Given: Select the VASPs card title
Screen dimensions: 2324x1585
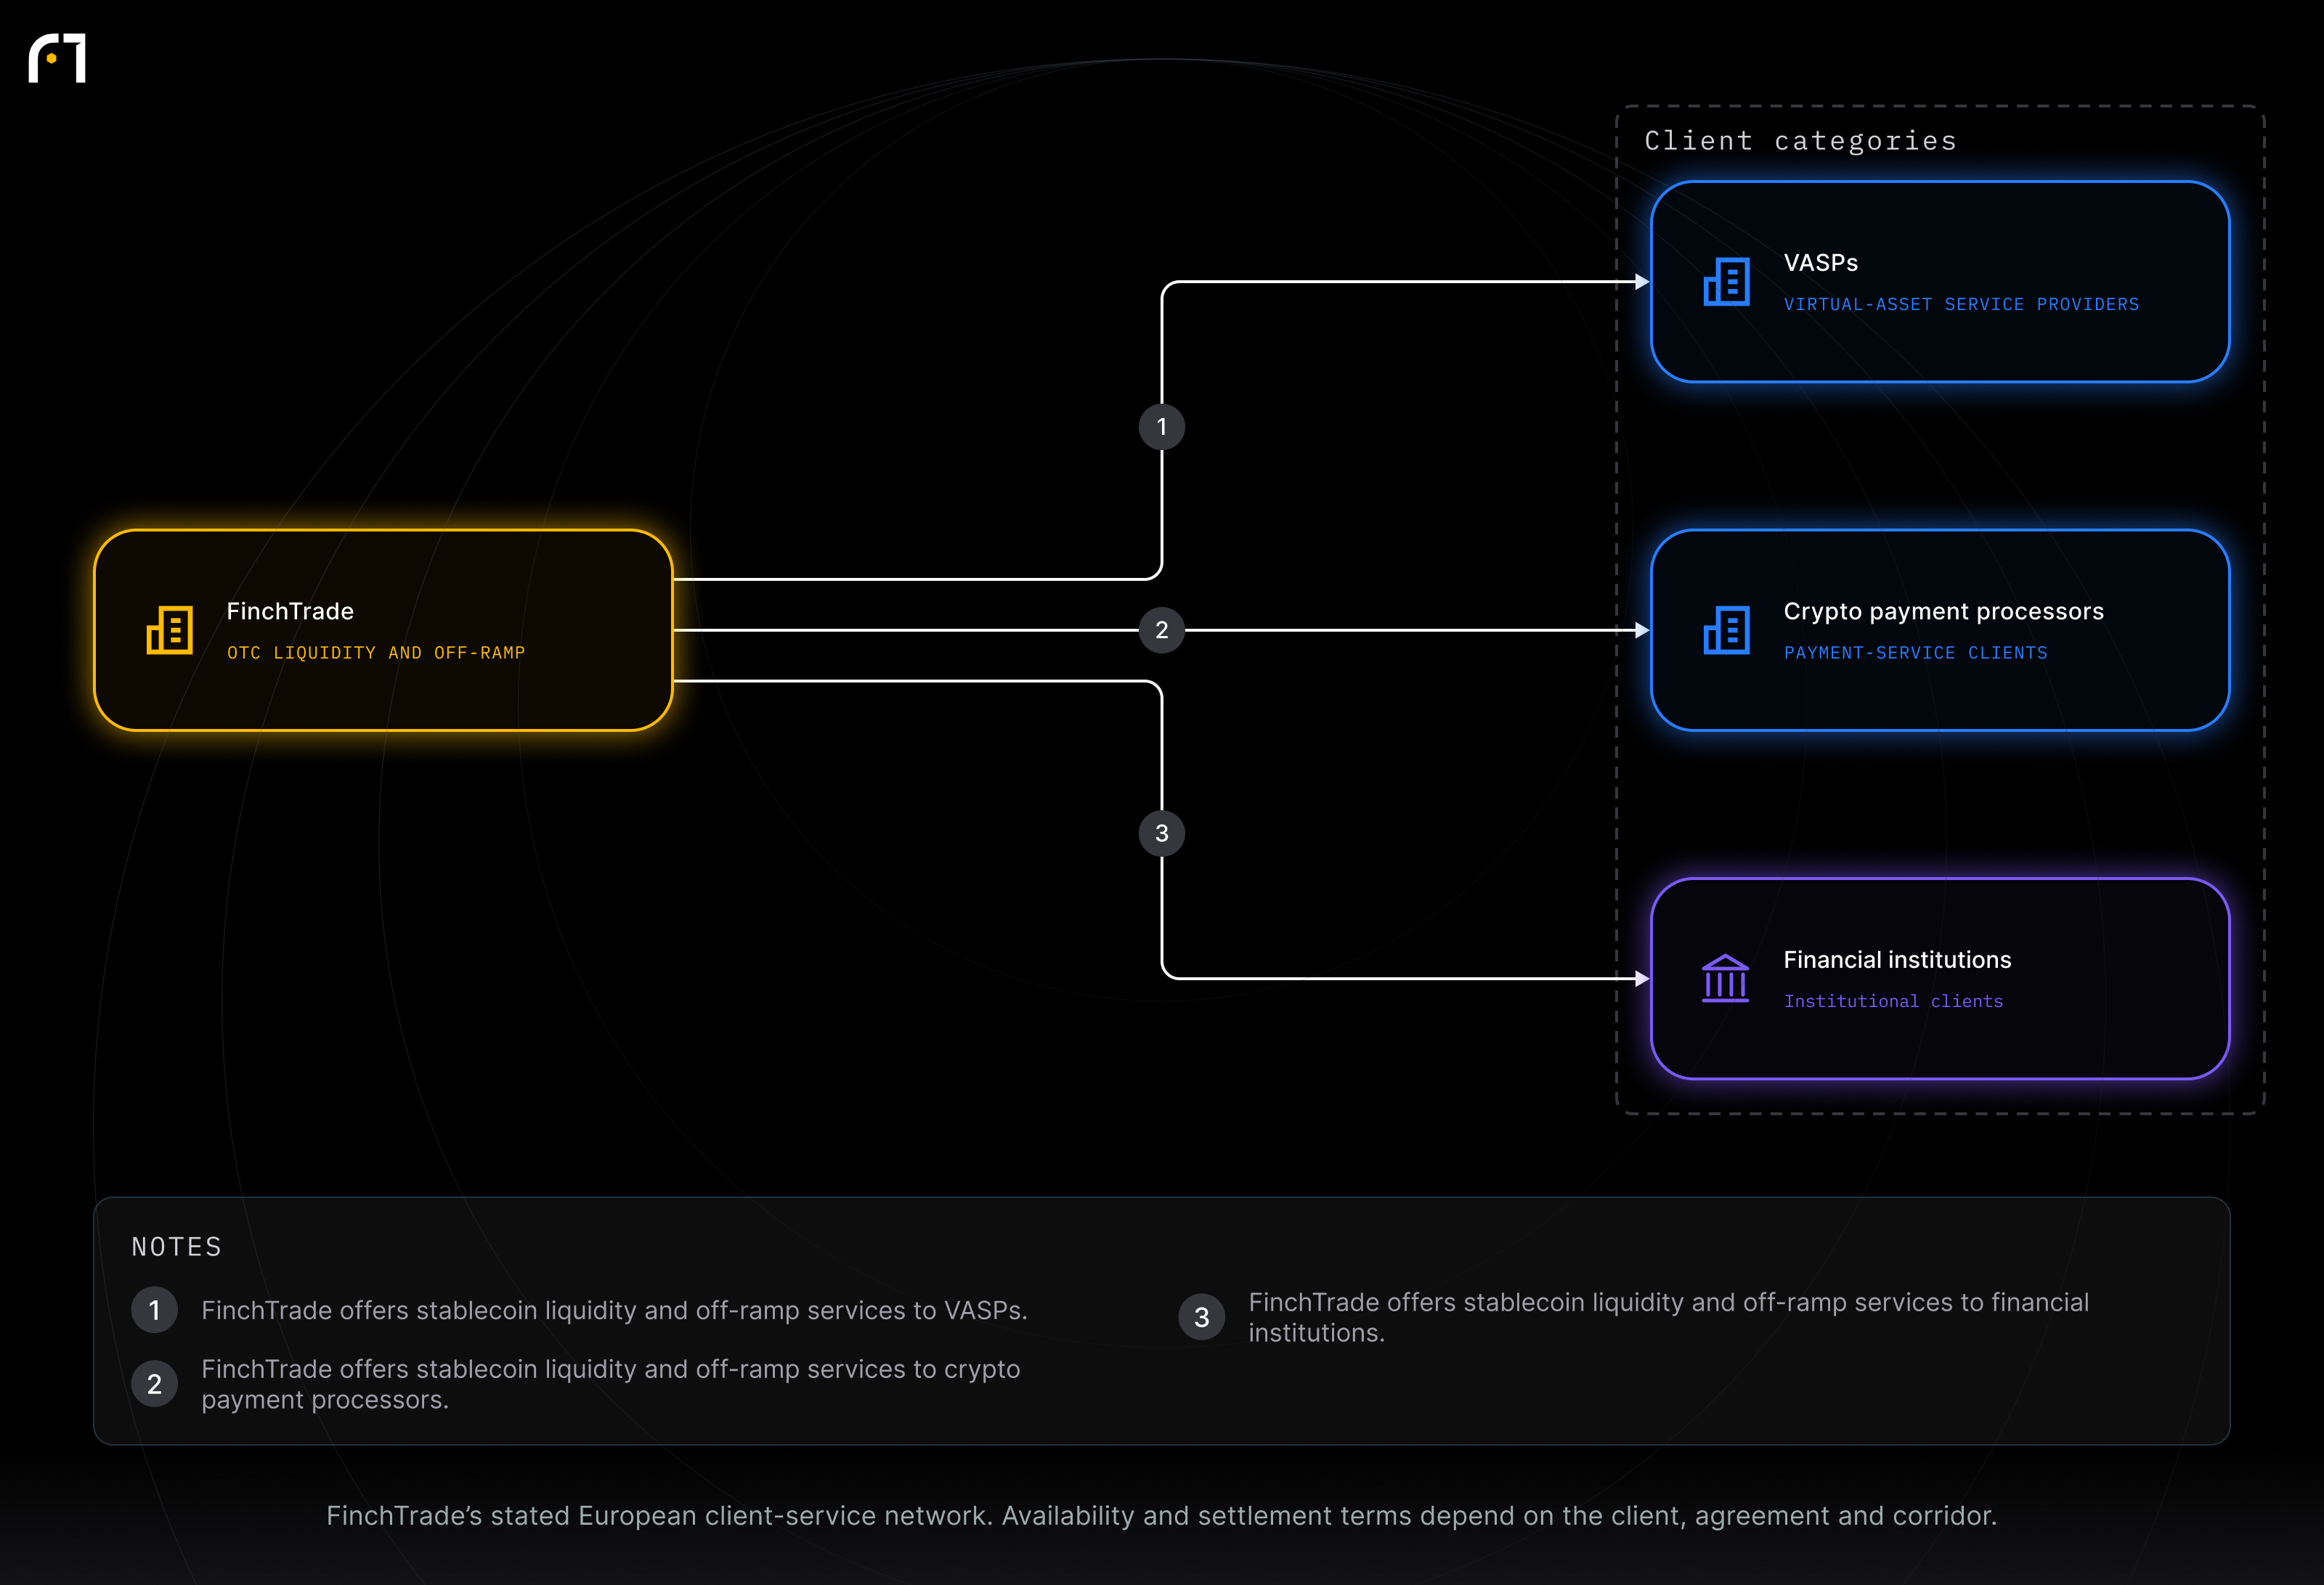Looking at the screenshot, I should point(1820,263).
